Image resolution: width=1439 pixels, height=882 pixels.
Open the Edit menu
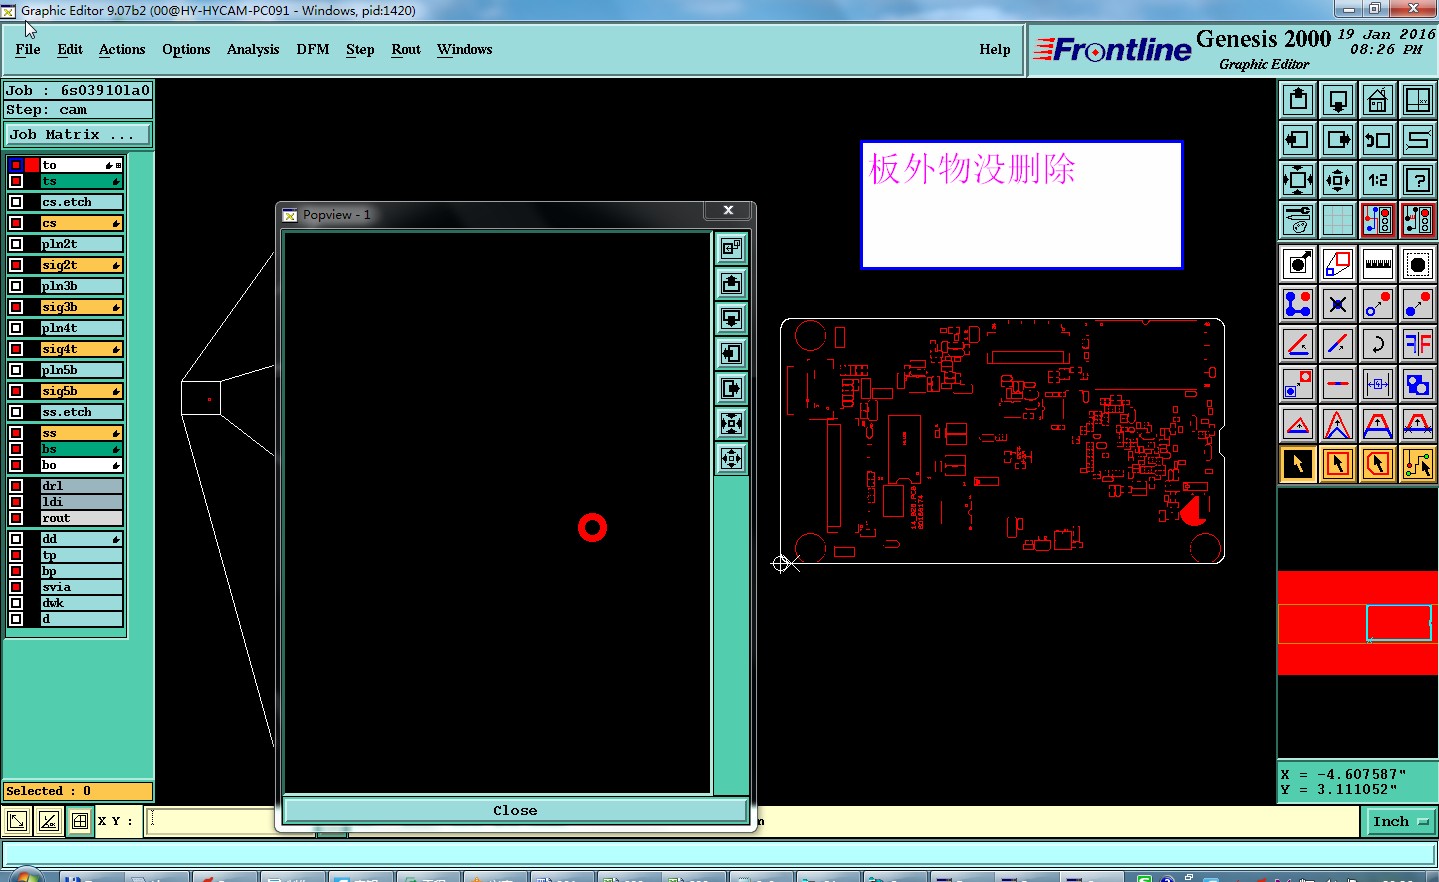[x=70, y=49]
